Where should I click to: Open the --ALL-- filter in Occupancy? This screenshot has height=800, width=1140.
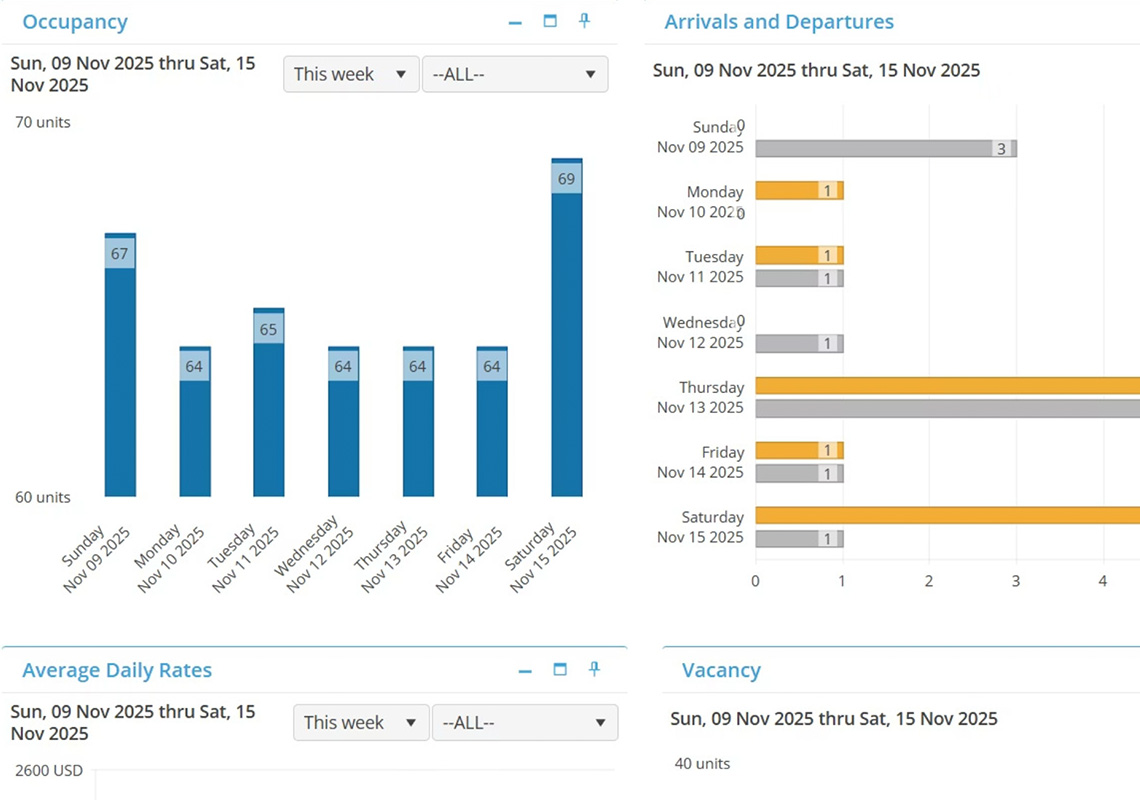pyautogui.click(x=515, y=74)
